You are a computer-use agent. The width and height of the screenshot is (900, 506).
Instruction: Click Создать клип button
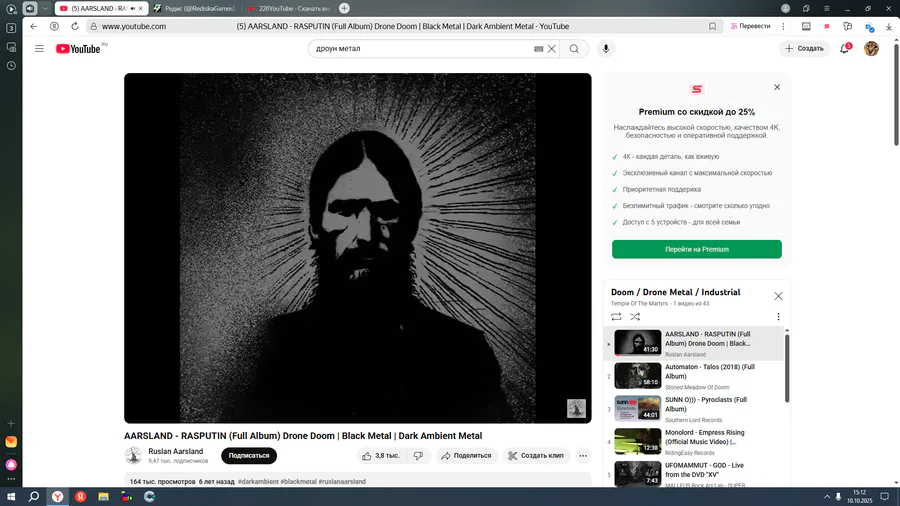point(536,456)
